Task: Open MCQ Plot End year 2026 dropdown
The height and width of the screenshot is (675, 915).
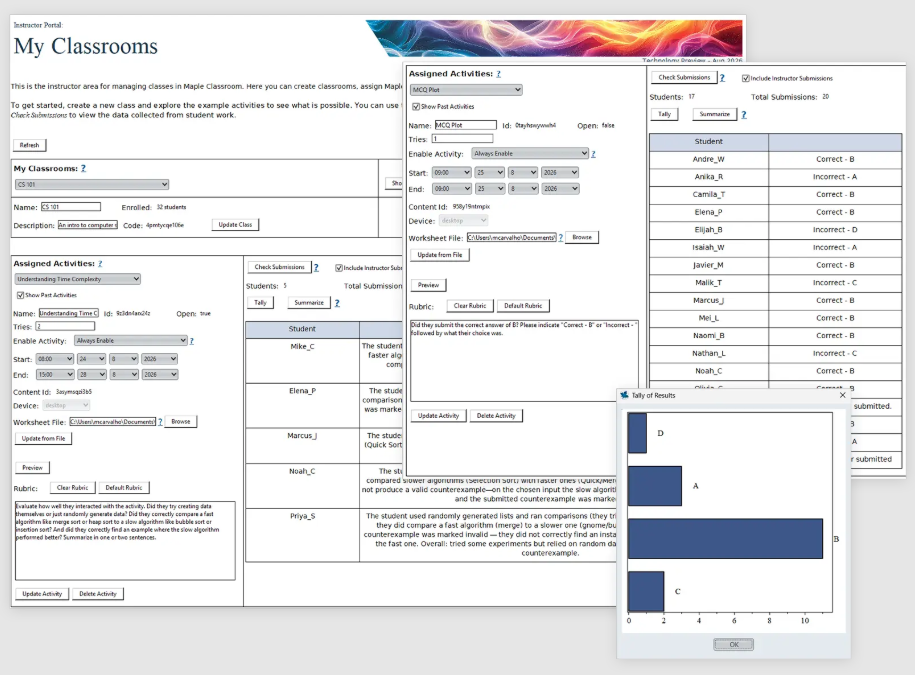Action: click(560, 189)
